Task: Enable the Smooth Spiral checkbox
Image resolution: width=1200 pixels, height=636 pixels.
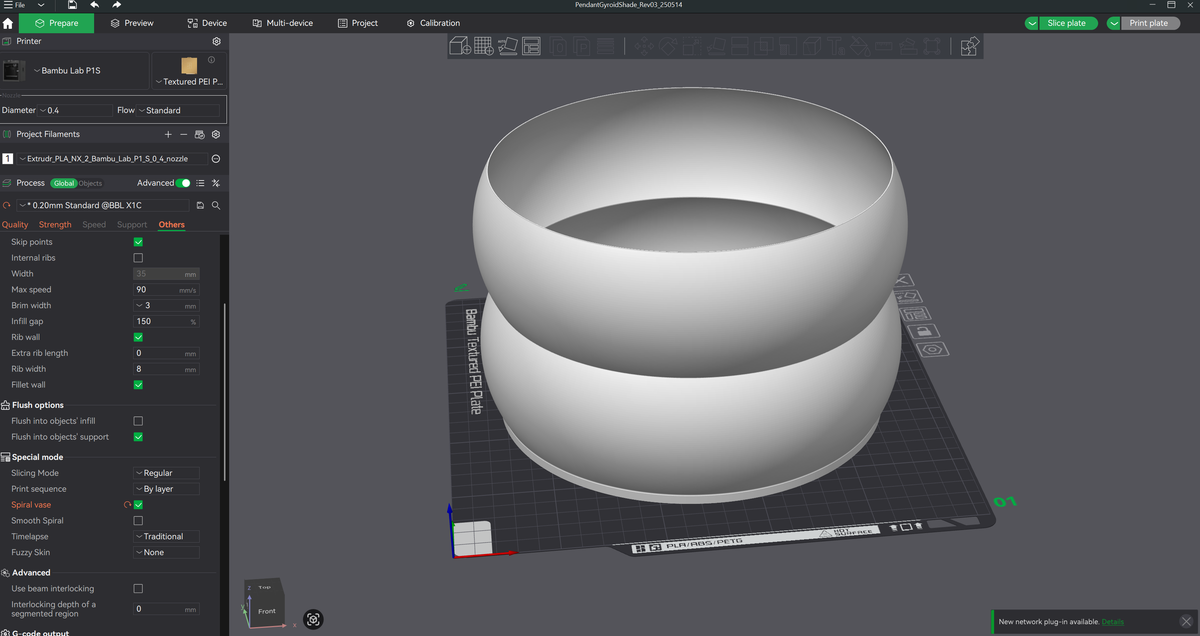Action: (138, 521)
